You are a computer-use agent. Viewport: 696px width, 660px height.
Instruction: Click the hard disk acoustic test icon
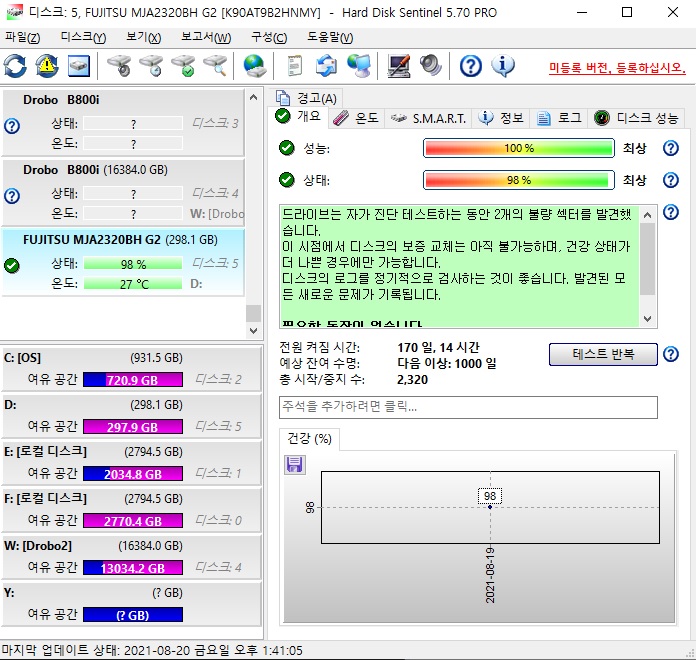click(x=119, y=66)
